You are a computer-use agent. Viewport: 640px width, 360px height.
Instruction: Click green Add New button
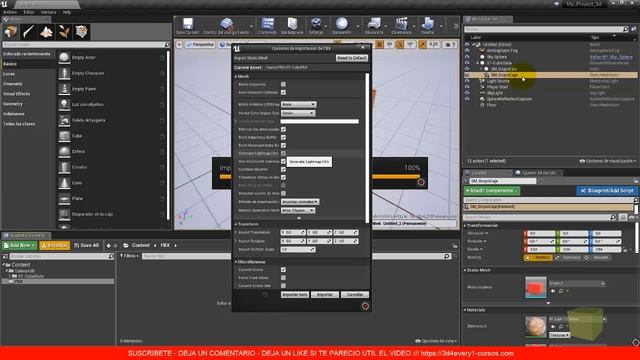coord(19,245)
